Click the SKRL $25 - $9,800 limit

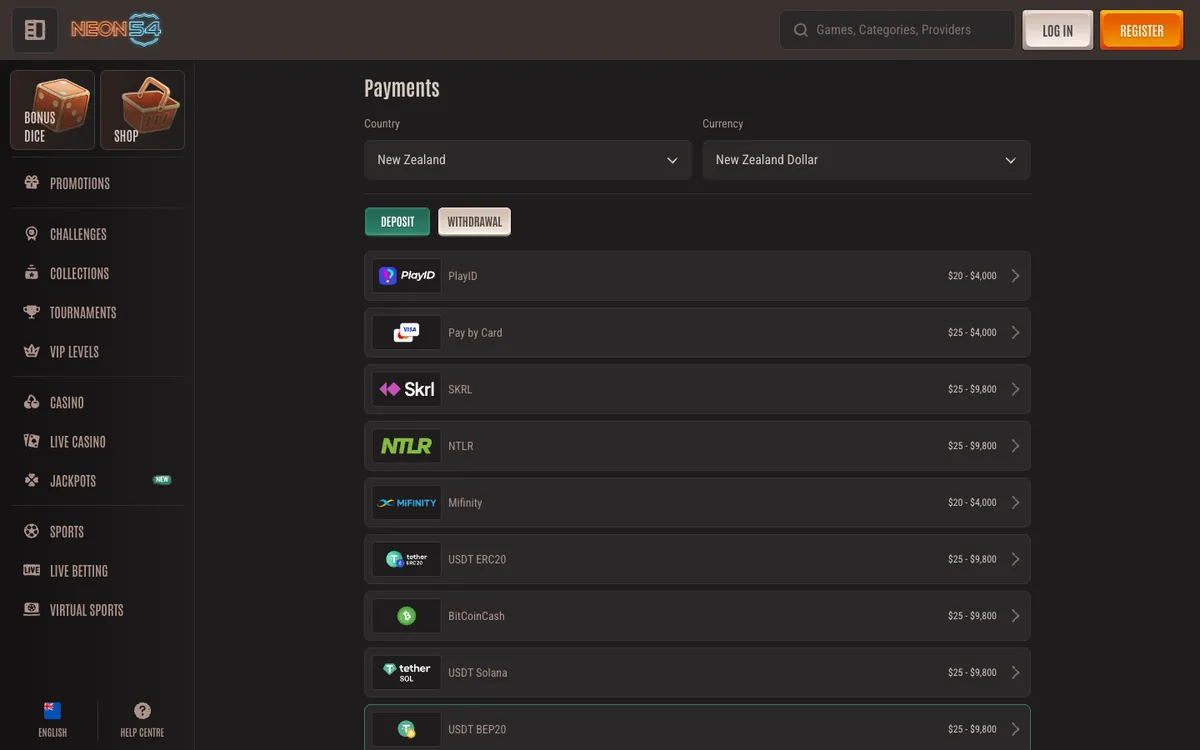972,389
